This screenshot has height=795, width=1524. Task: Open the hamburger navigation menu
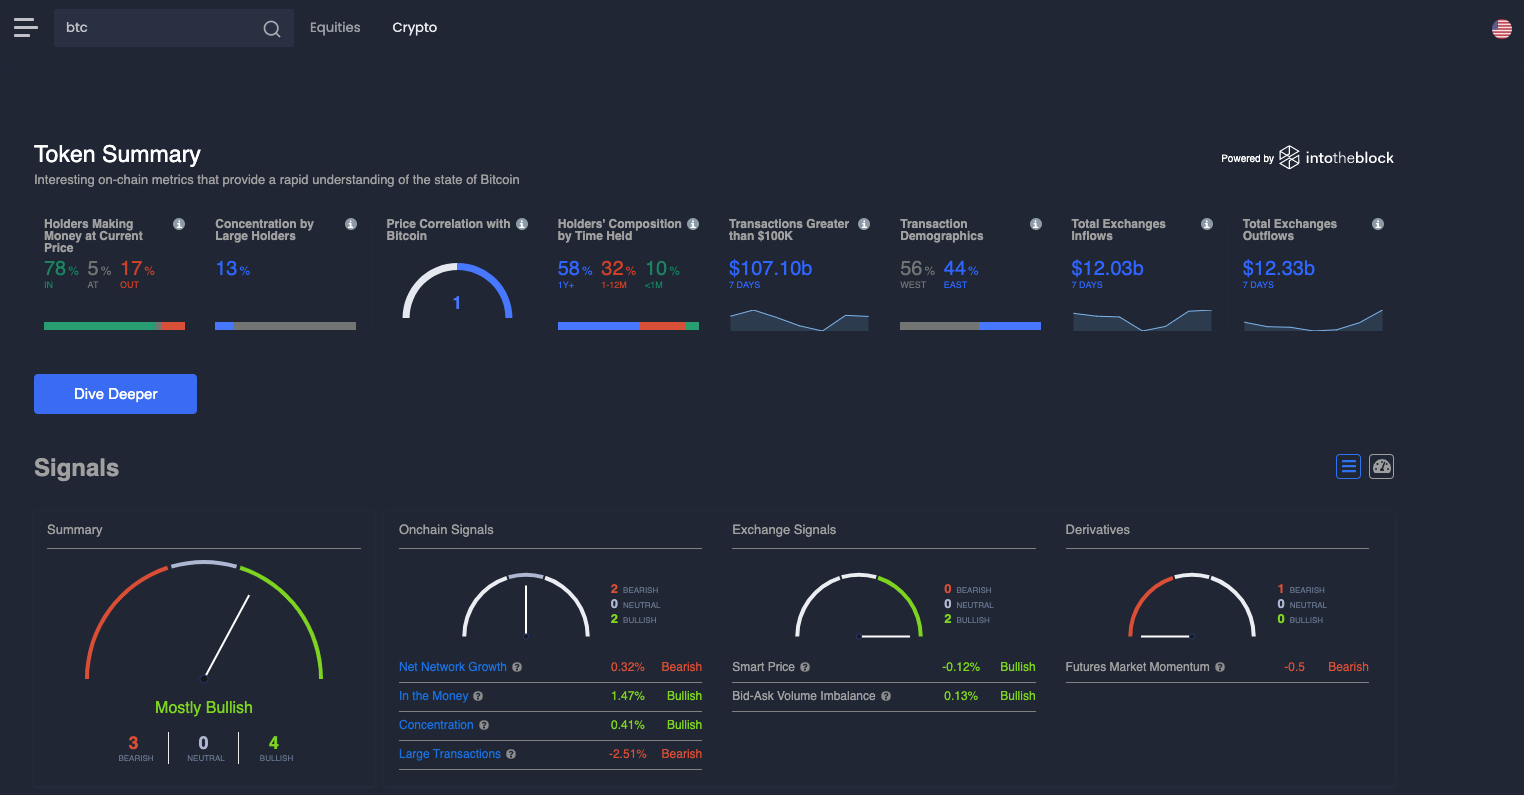pos(25,27)
